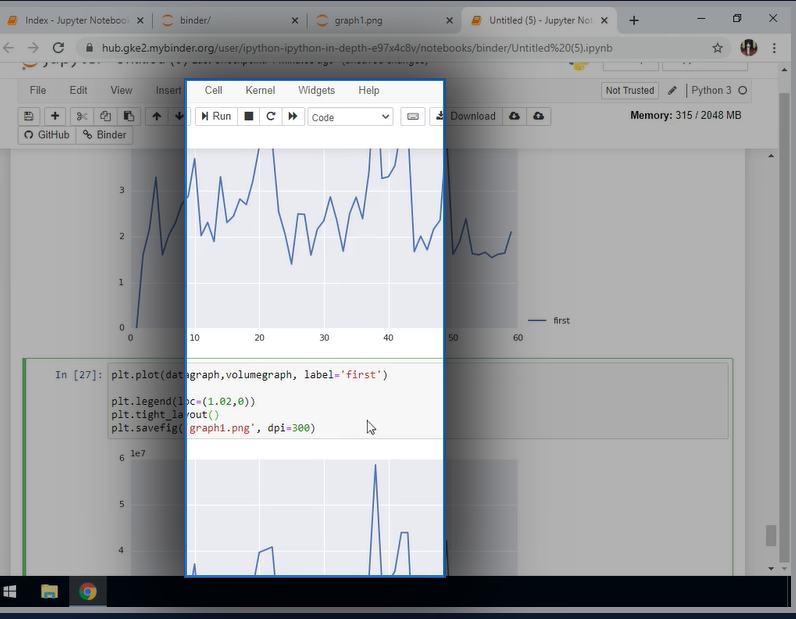Click the first cloud icon after Download

(x=514, y=116)
